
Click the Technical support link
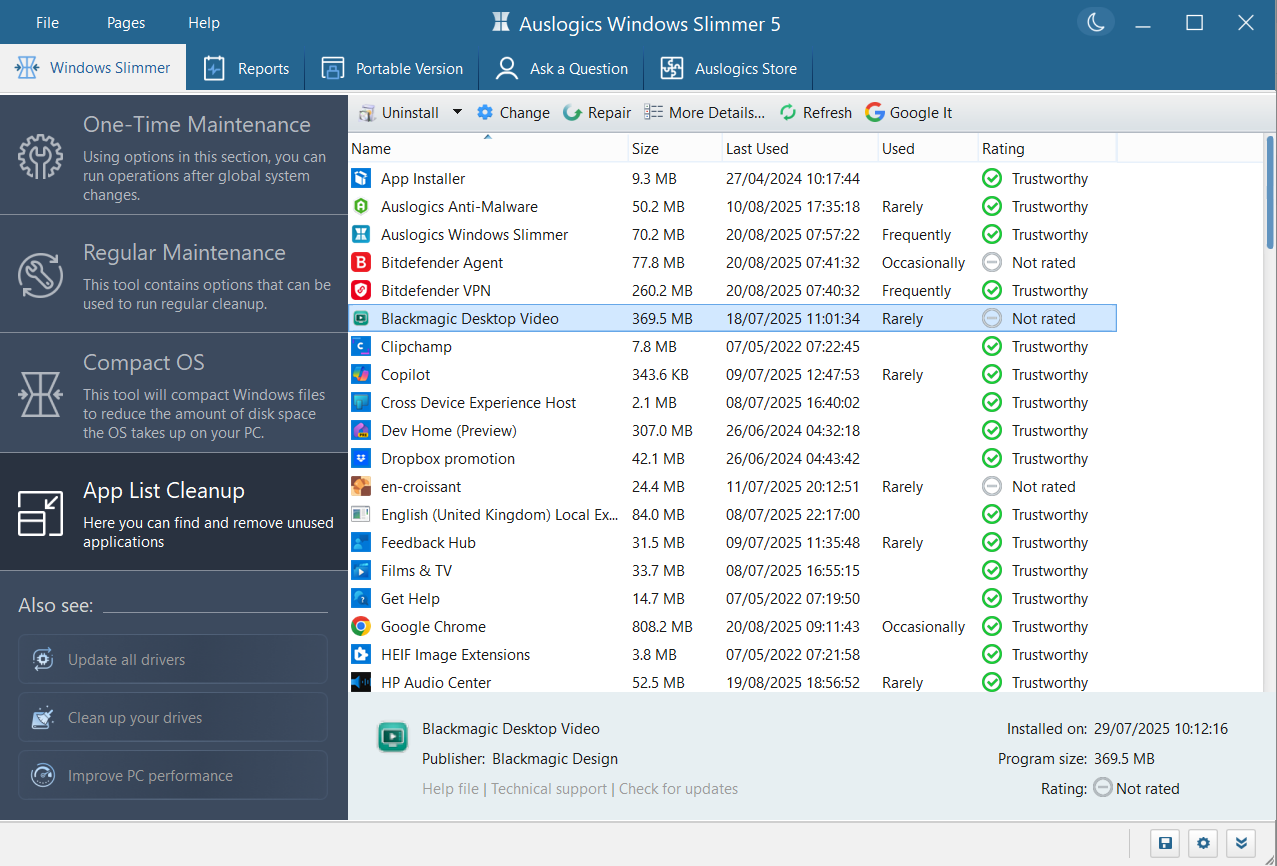[x=549, y=789]
